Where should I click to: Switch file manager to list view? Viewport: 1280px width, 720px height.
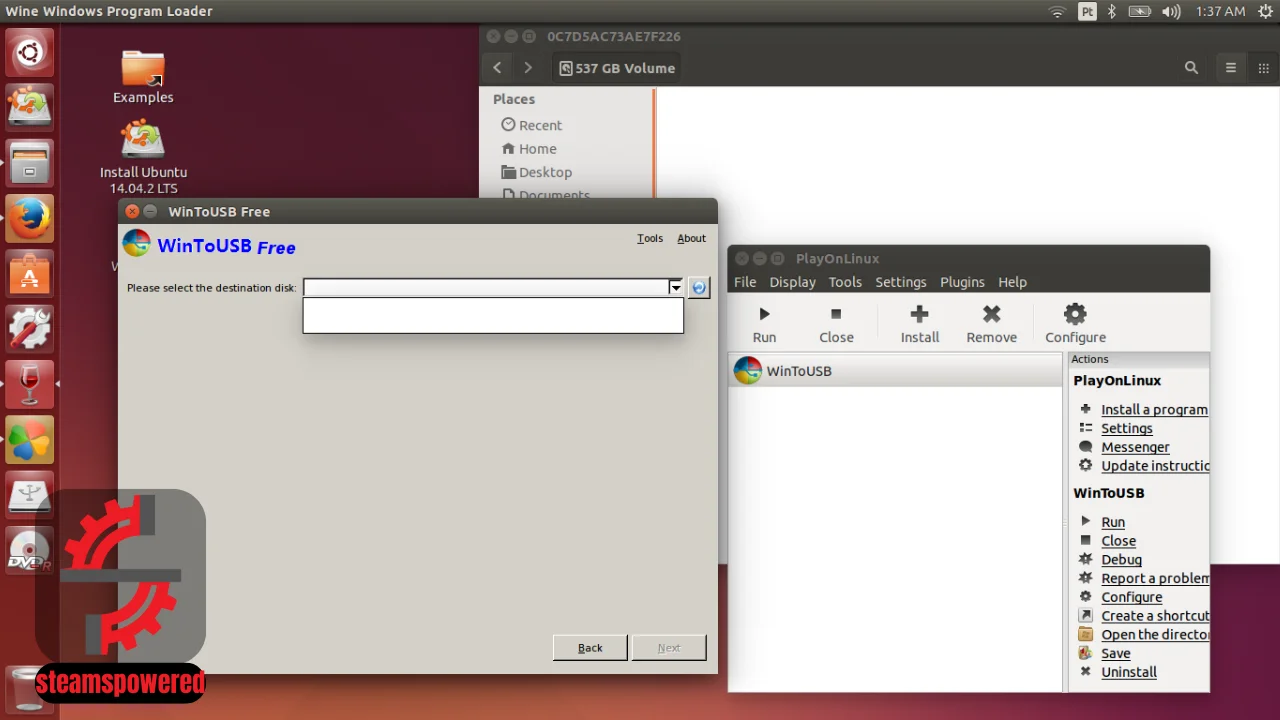coord(1231,68)
